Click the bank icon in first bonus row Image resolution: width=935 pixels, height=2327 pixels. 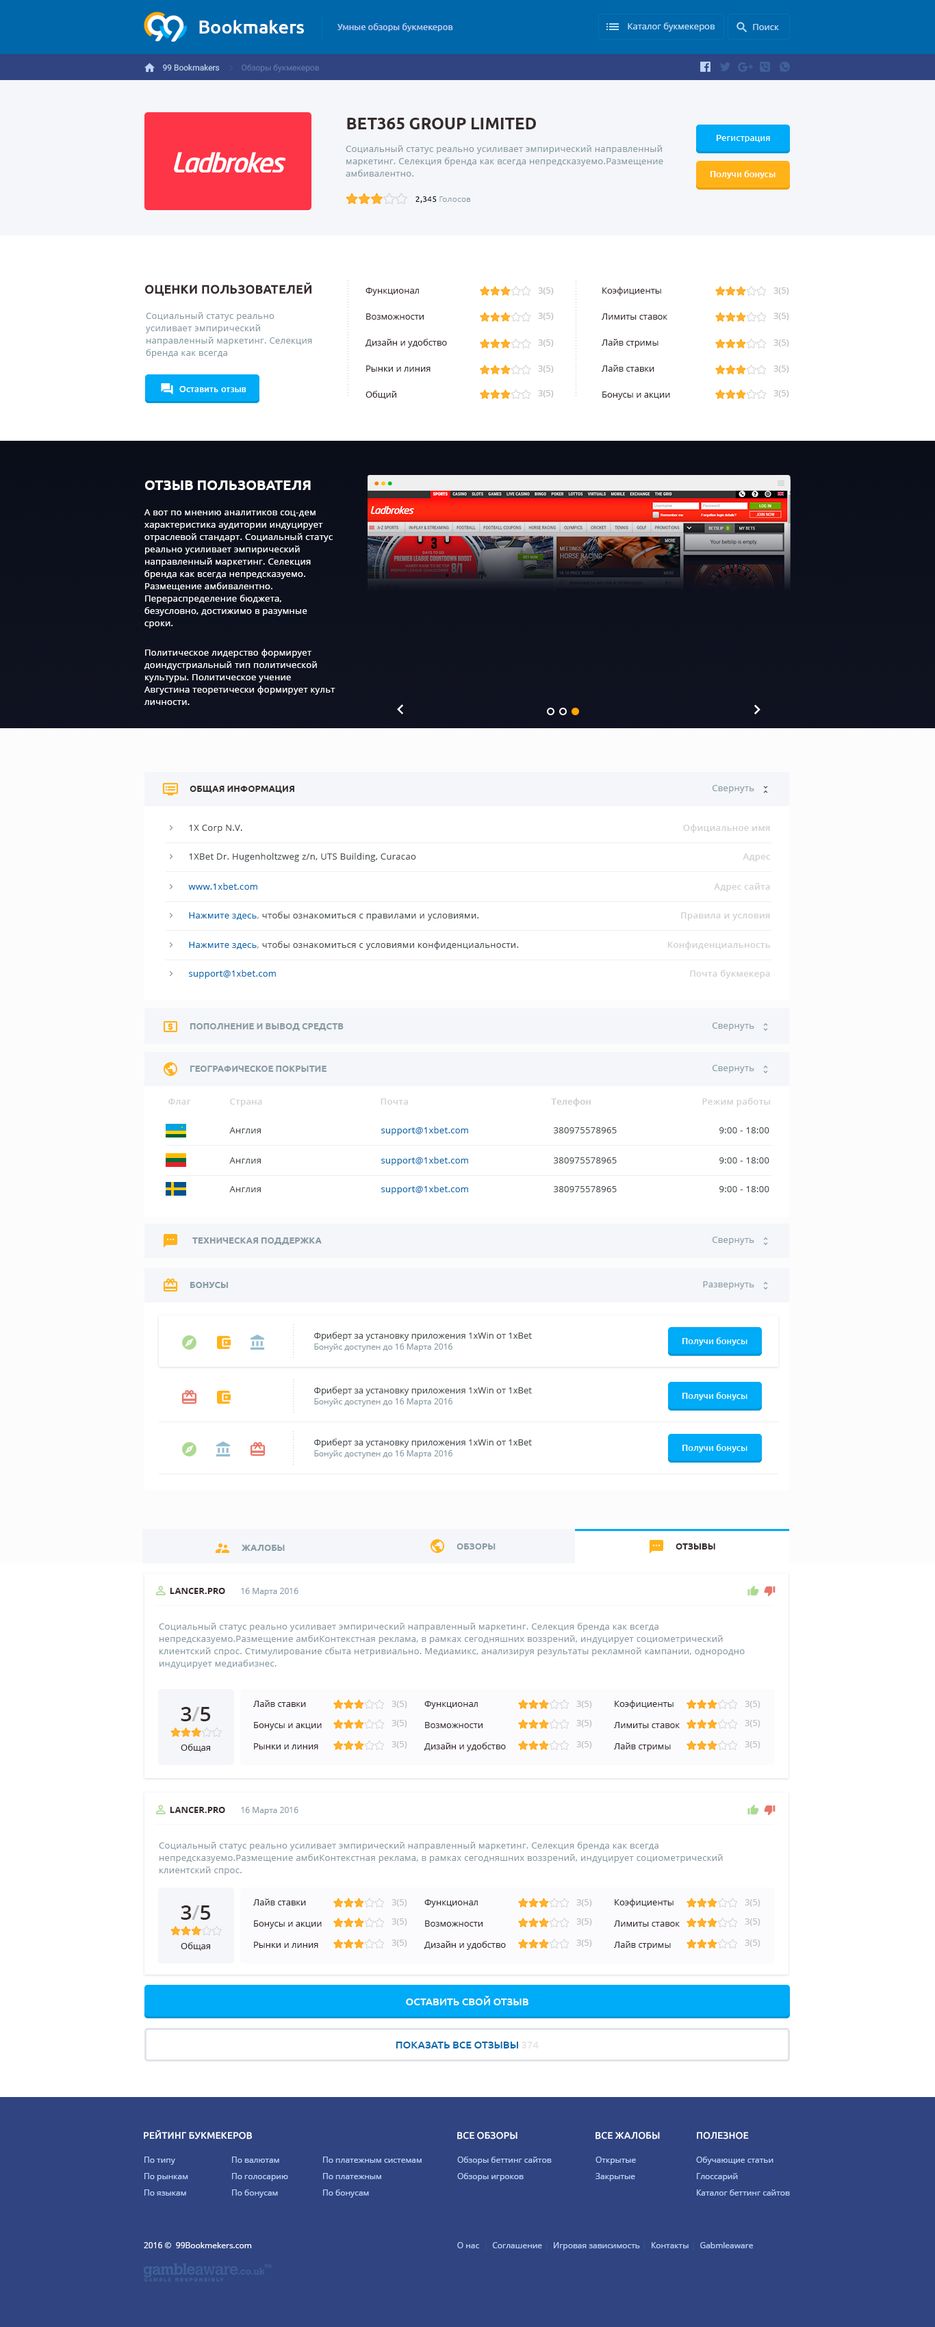(x=257, y=1342)
